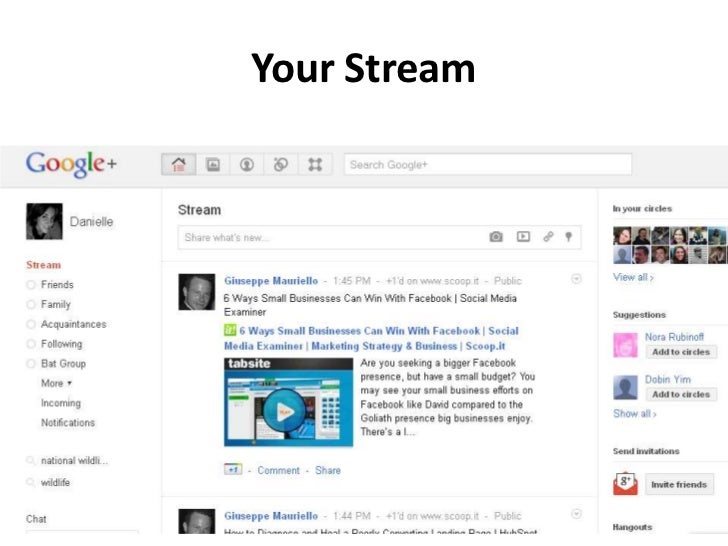Click the 'Hangouts' heading text
The image size is (728, 546).
pos(632,527)
